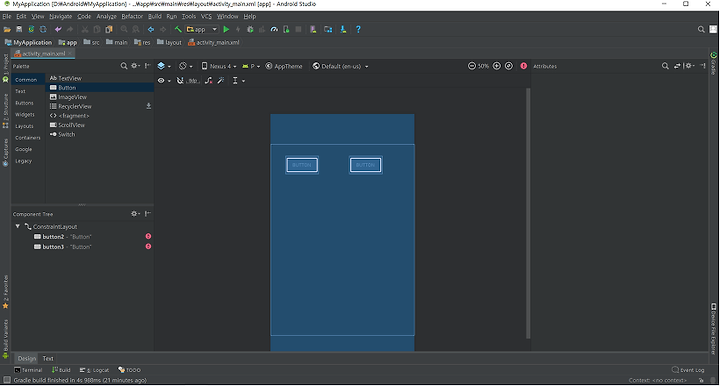
Task: Open the Terminal tool window
Action: click(28, 370)
